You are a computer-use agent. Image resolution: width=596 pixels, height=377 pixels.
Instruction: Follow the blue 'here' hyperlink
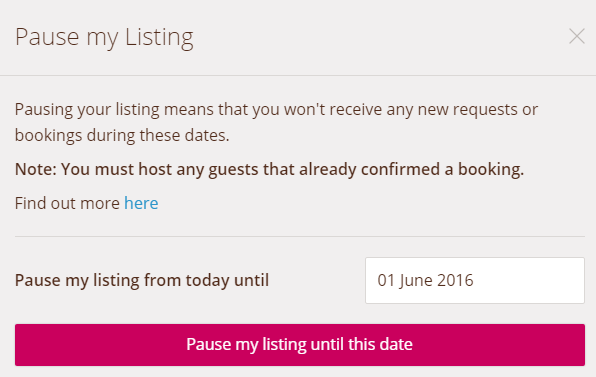point(141,203)
